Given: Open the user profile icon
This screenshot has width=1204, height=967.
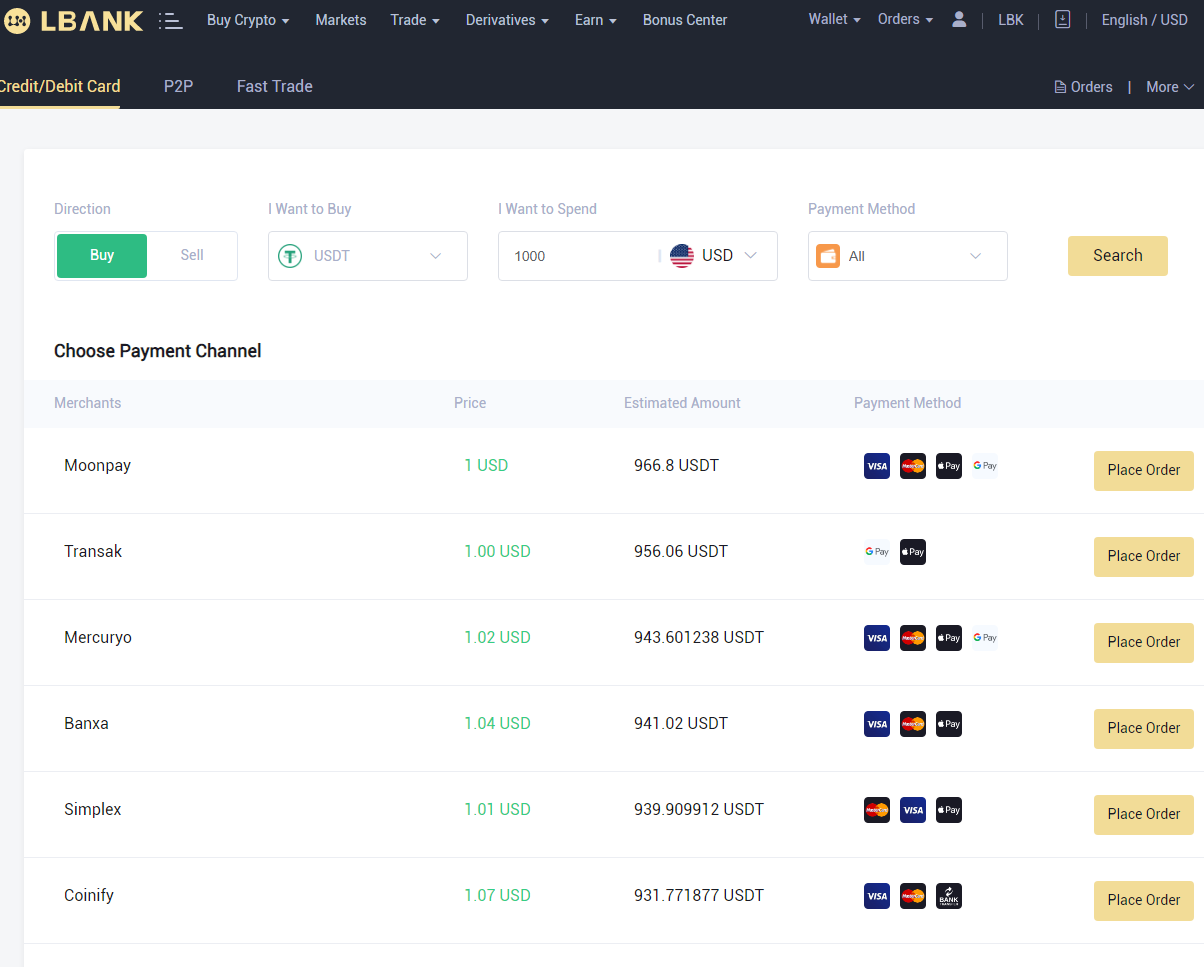Looking at the screenshot, I should coord(959,19).
